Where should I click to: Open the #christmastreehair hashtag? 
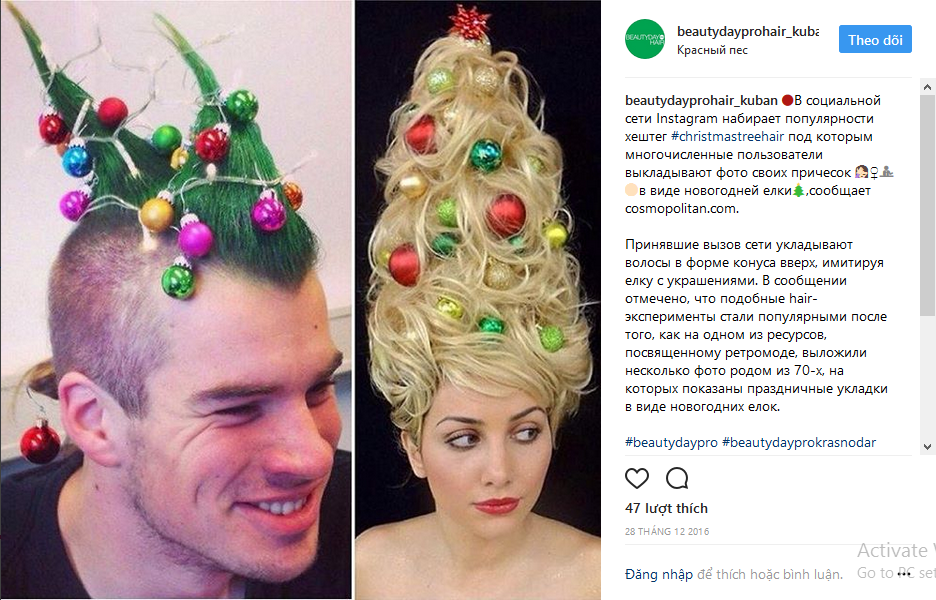(x=727, y=137)
